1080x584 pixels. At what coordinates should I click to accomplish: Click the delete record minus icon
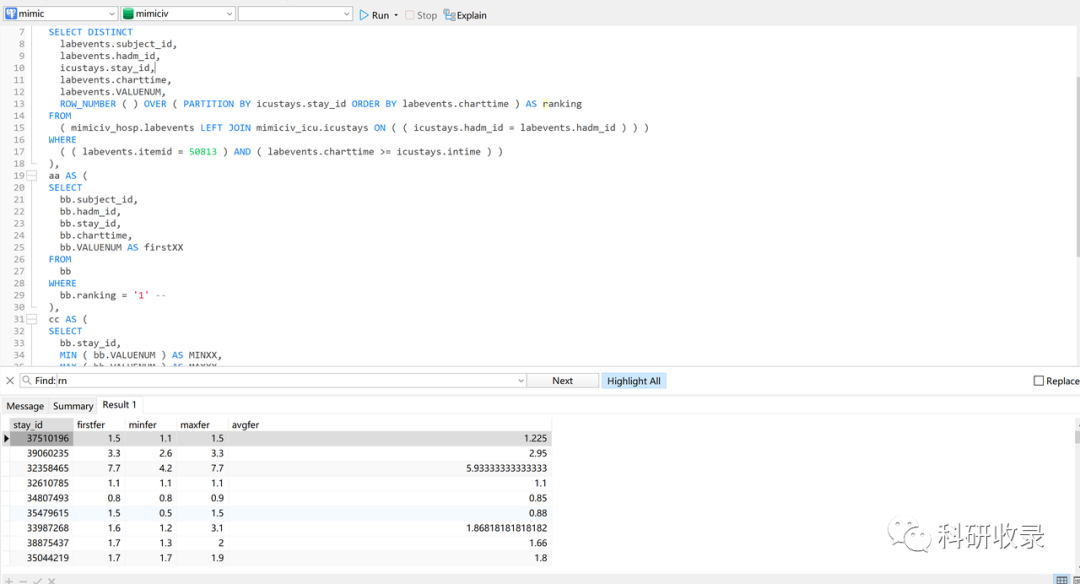23,581
